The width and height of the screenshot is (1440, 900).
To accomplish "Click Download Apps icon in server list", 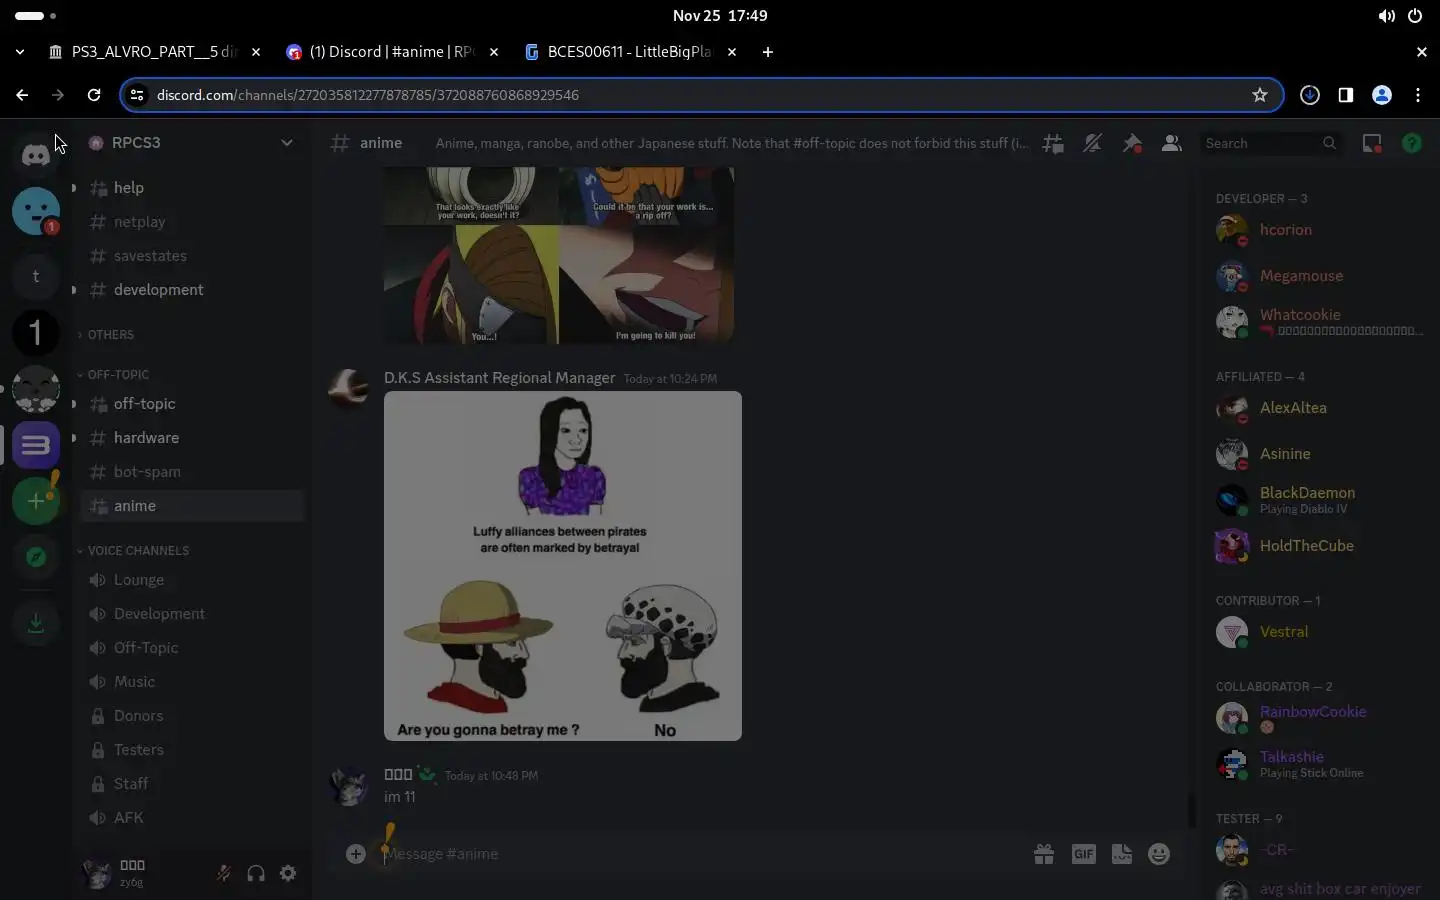I will (36, 623).
